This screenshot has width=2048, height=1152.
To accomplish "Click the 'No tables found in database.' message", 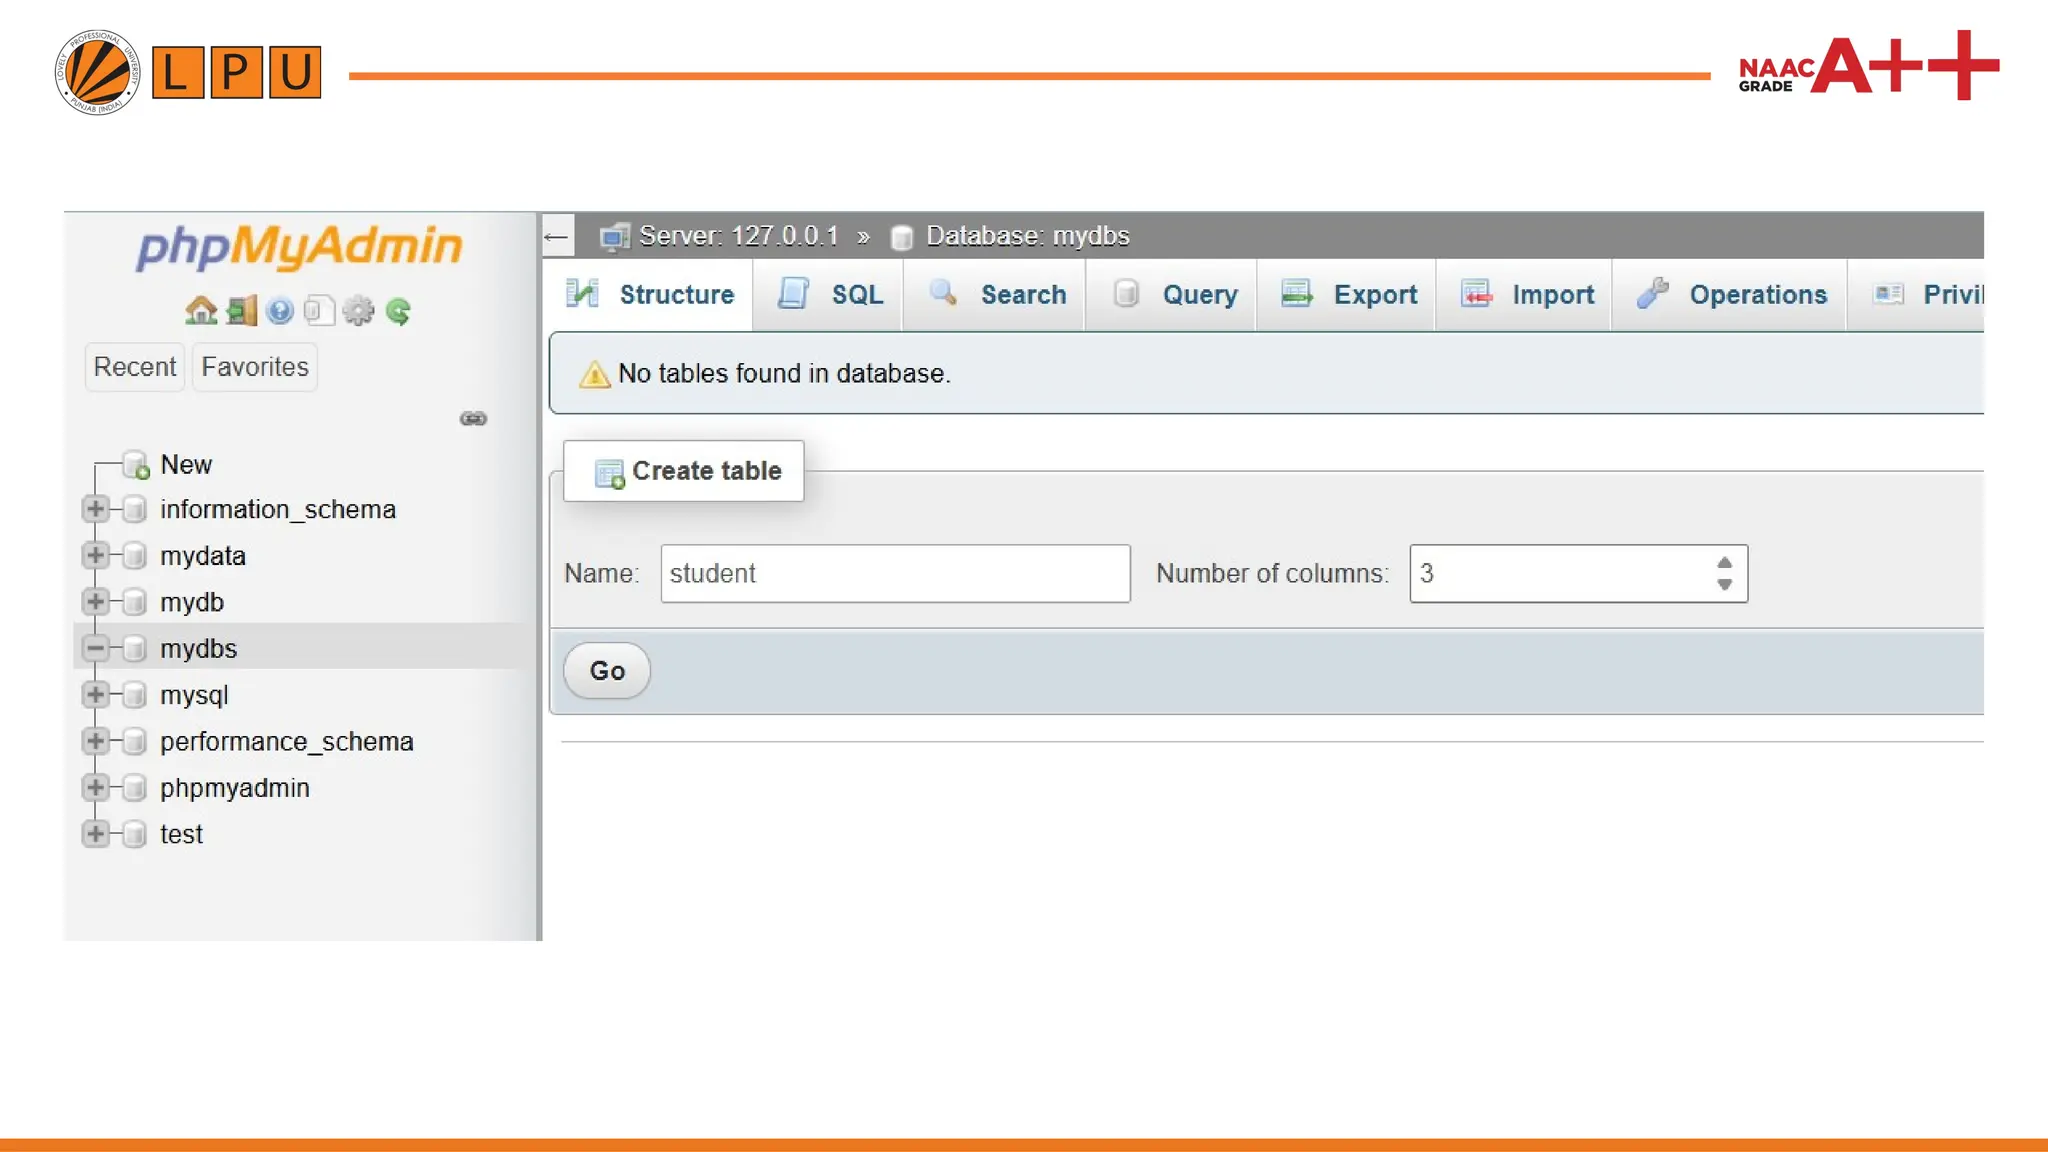I will [784, 374].
